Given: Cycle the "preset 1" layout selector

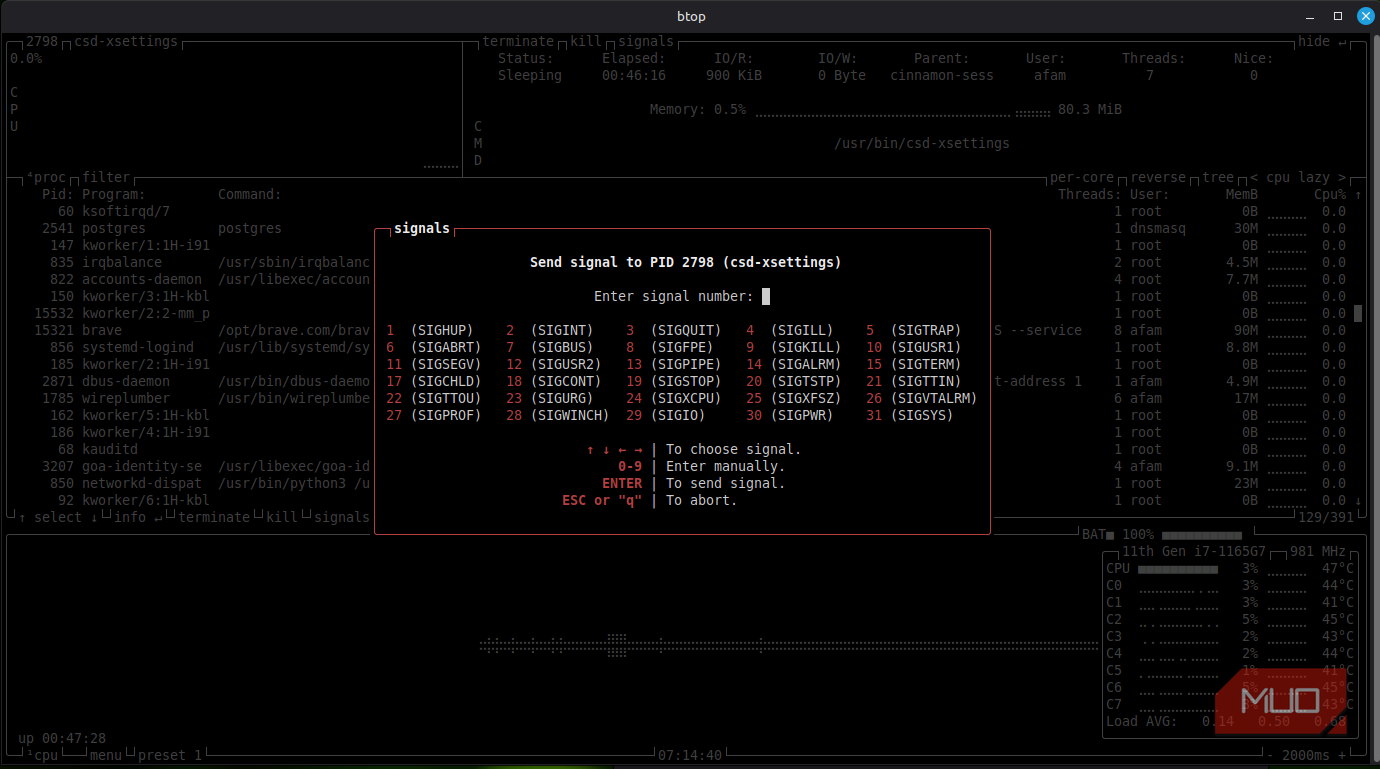Looking at the screenshot, I should (170, 755).
